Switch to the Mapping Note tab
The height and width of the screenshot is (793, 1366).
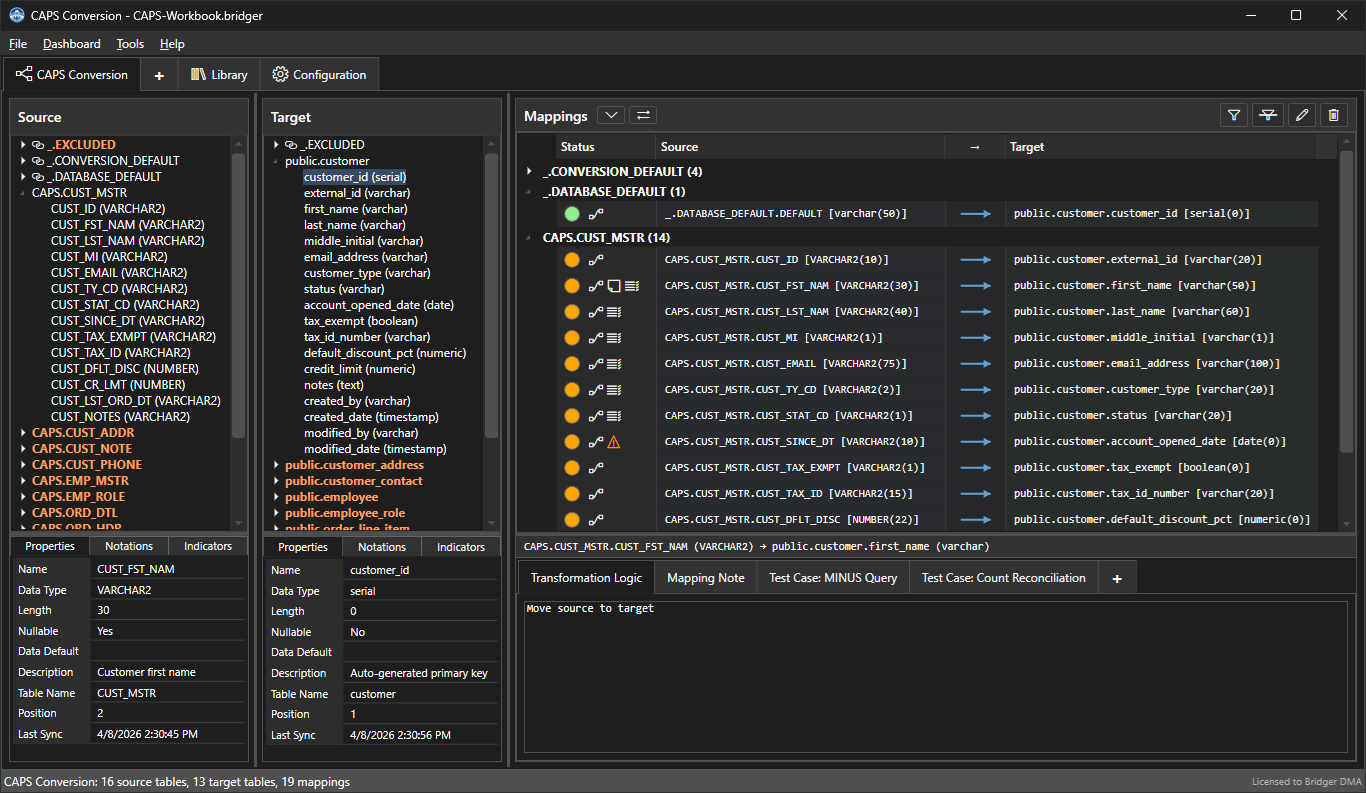pyautogui.click(x=706, y=578)
